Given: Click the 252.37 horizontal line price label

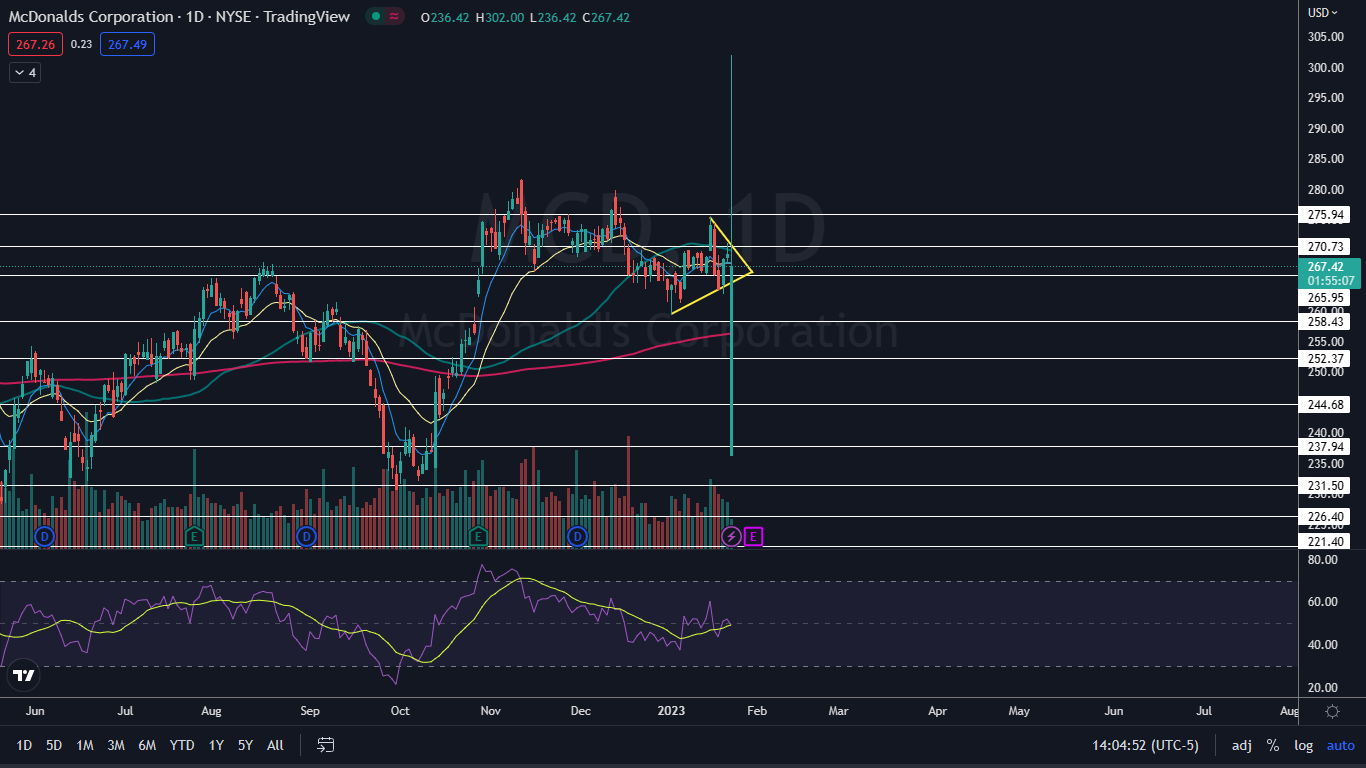Looking at the screenshot, I should click(1324, 358).
